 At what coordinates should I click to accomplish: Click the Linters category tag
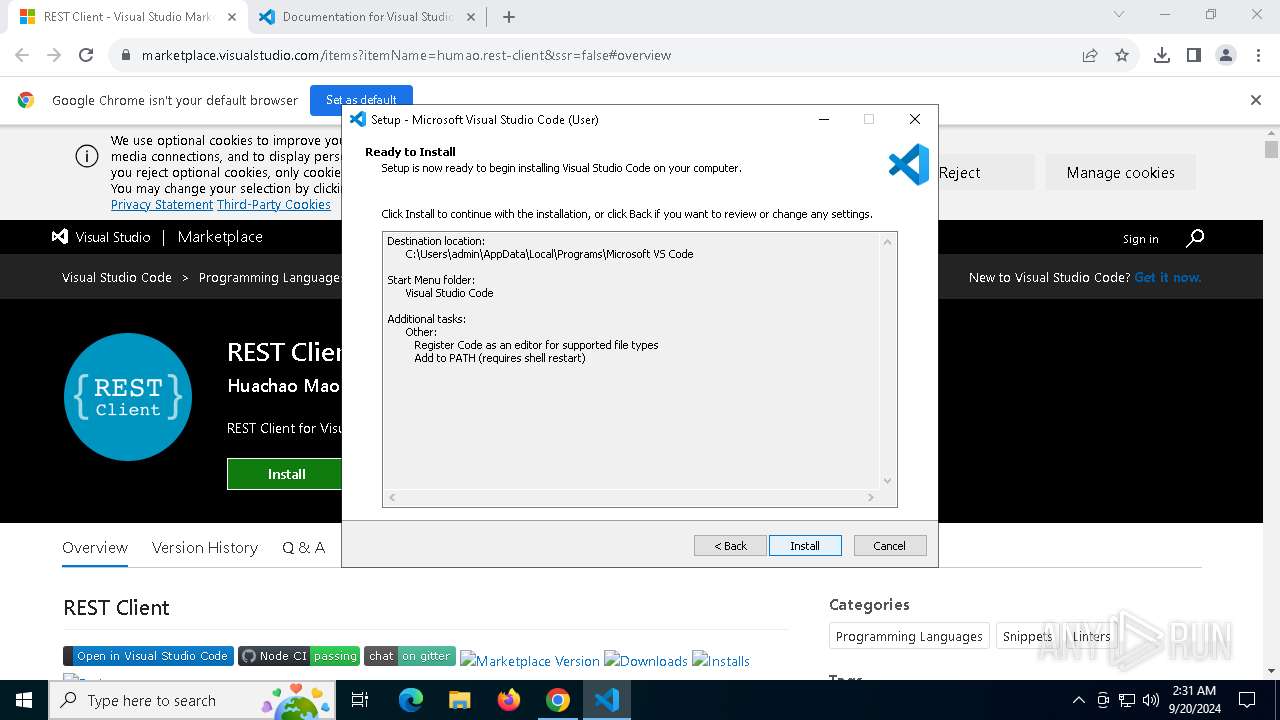1092,636
